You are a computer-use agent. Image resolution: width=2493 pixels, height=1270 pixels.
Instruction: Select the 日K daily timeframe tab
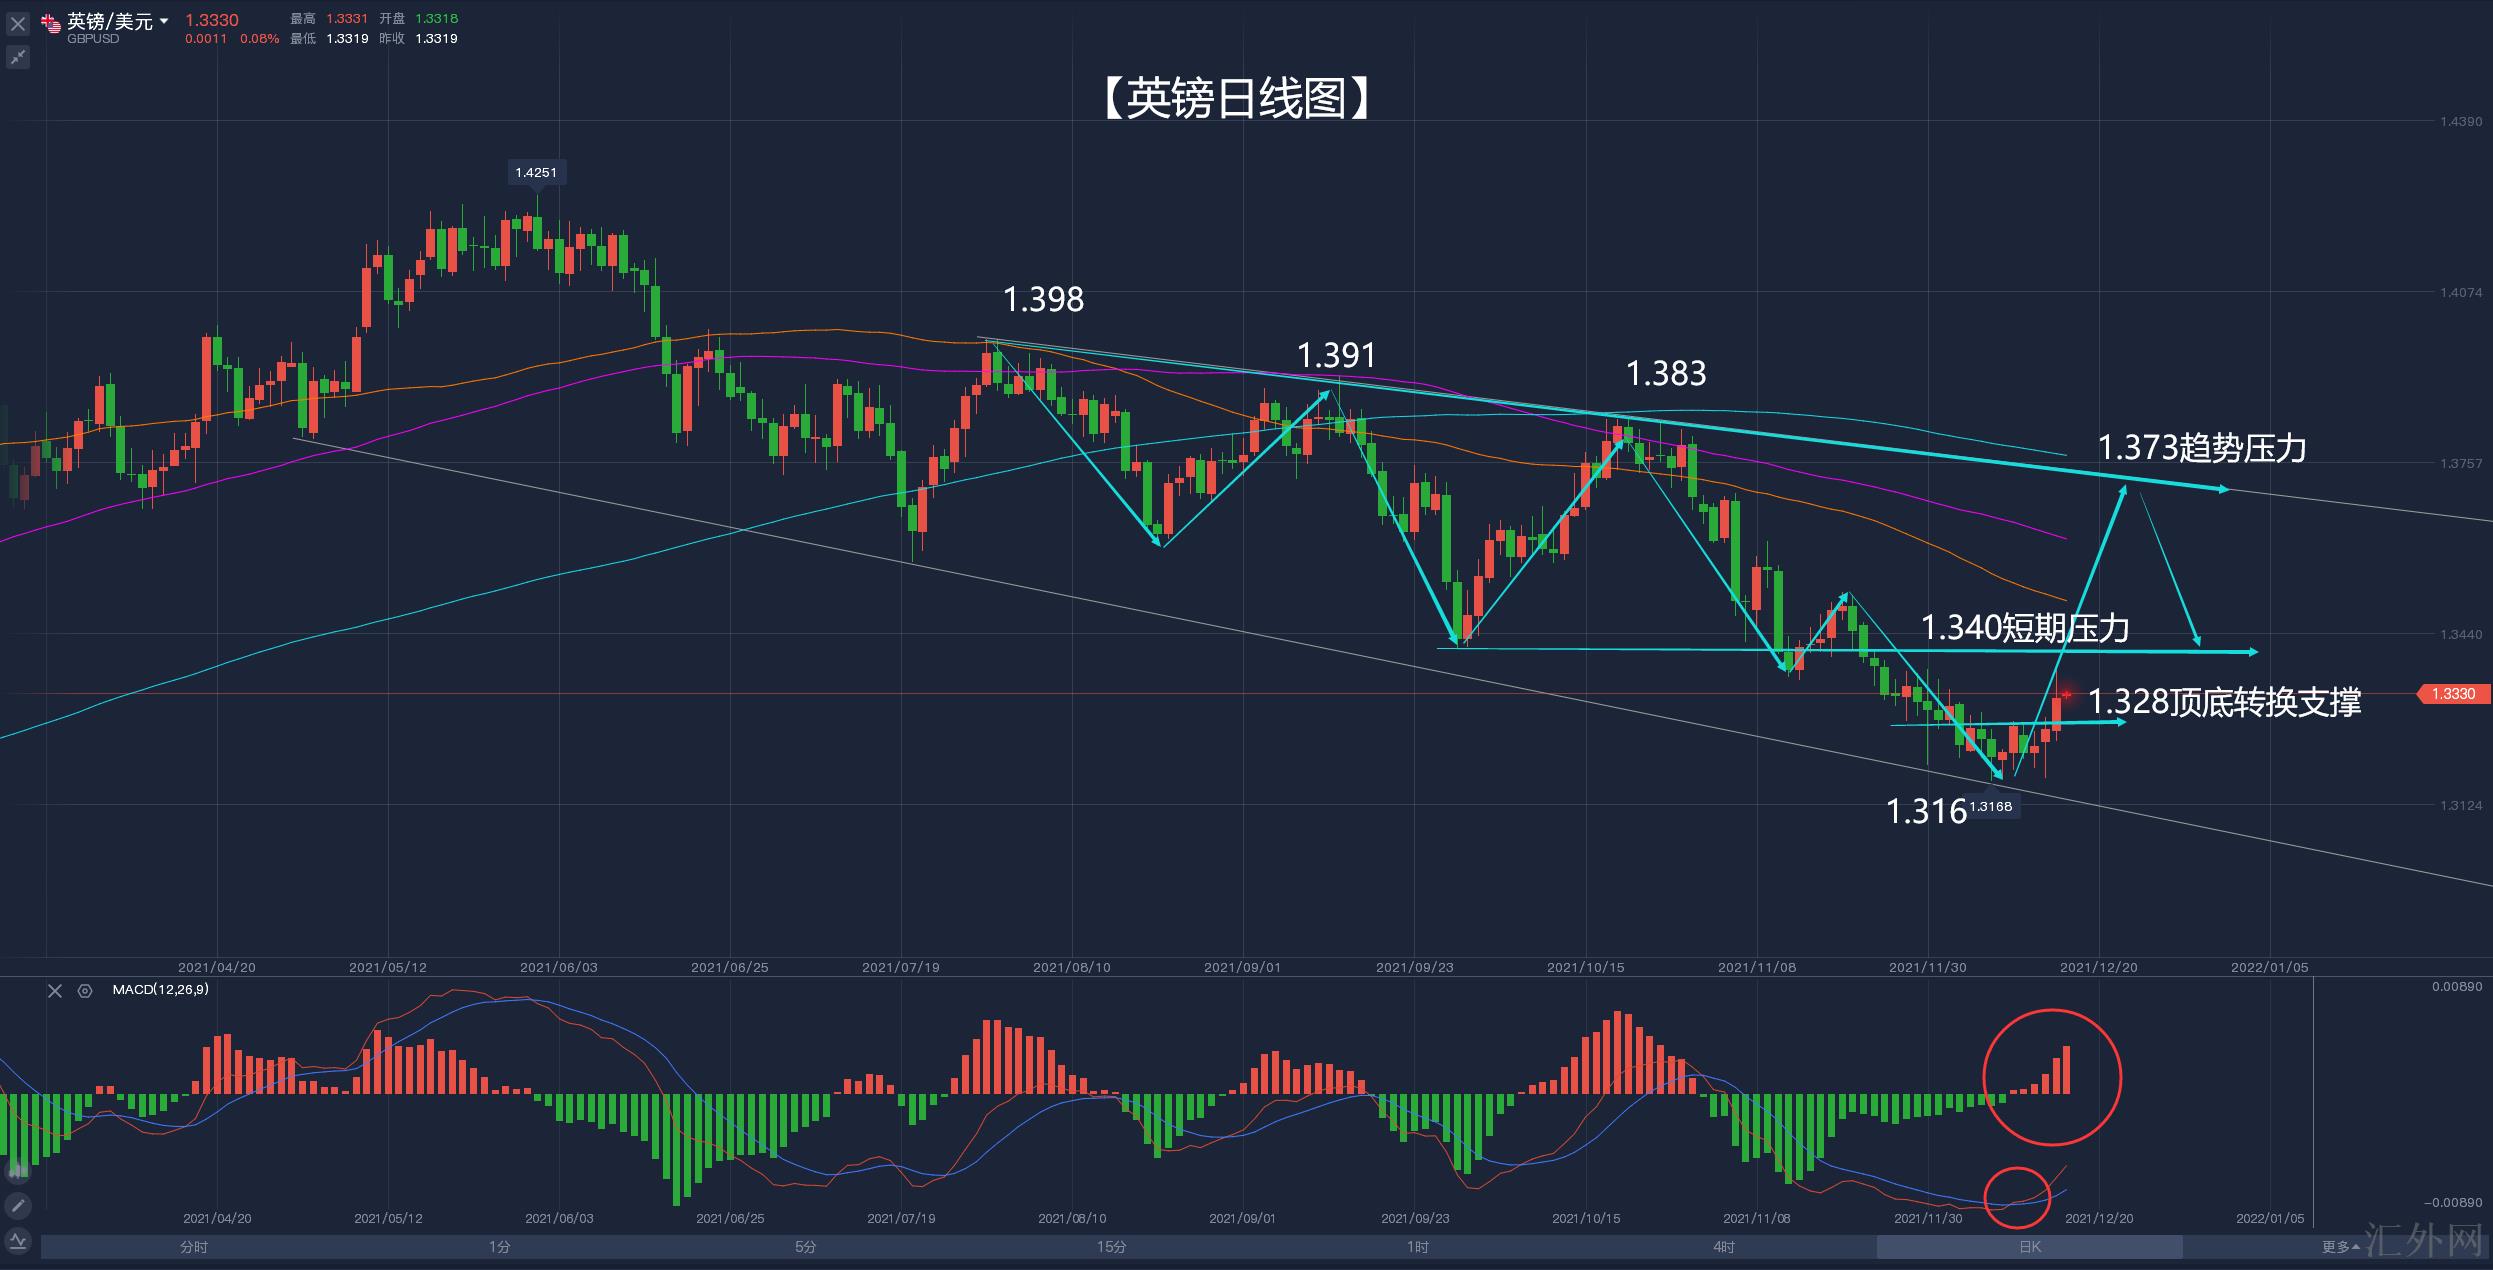click(2029, 1247)
